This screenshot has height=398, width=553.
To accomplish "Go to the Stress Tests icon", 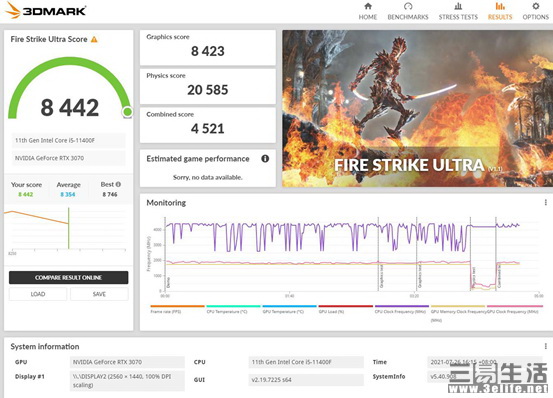I will pos(458,6).
